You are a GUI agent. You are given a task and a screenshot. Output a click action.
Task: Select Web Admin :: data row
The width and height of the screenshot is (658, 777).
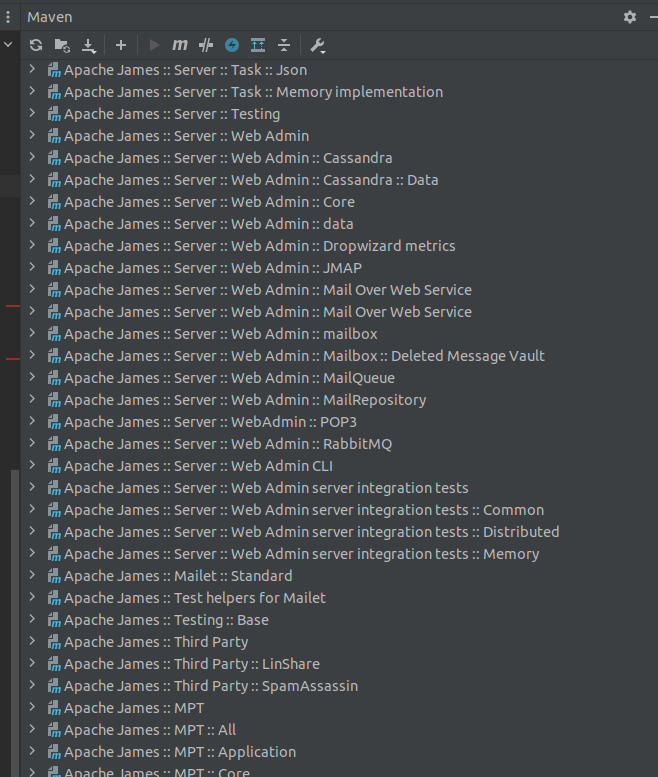pyautogui.click(x=339, y=224)
